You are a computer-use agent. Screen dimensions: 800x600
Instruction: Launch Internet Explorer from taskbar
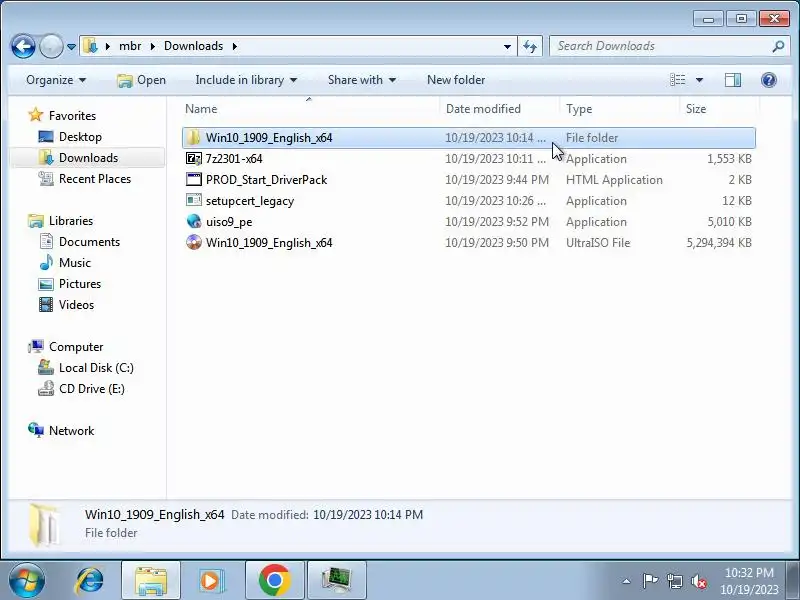tap(89, 580)
